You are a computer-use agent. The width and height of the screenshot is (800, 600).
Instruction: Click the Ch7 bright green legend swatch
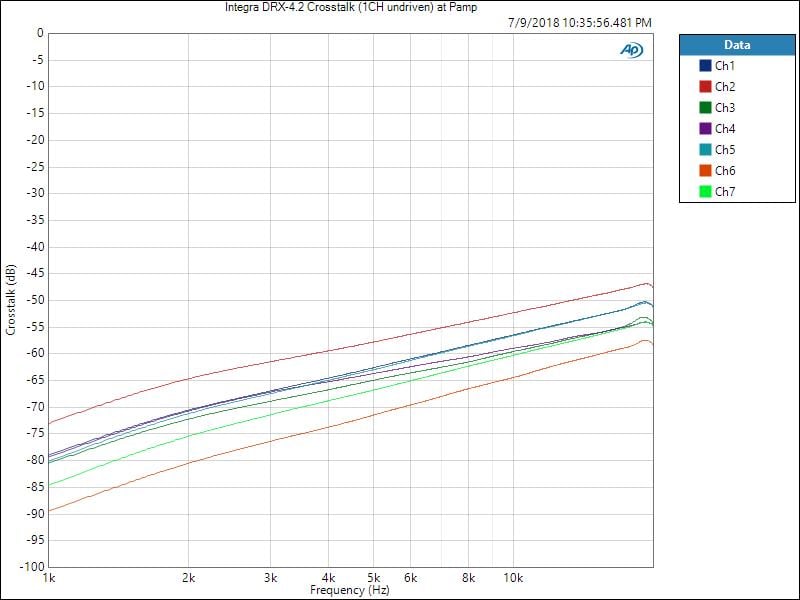pos(705,192)
